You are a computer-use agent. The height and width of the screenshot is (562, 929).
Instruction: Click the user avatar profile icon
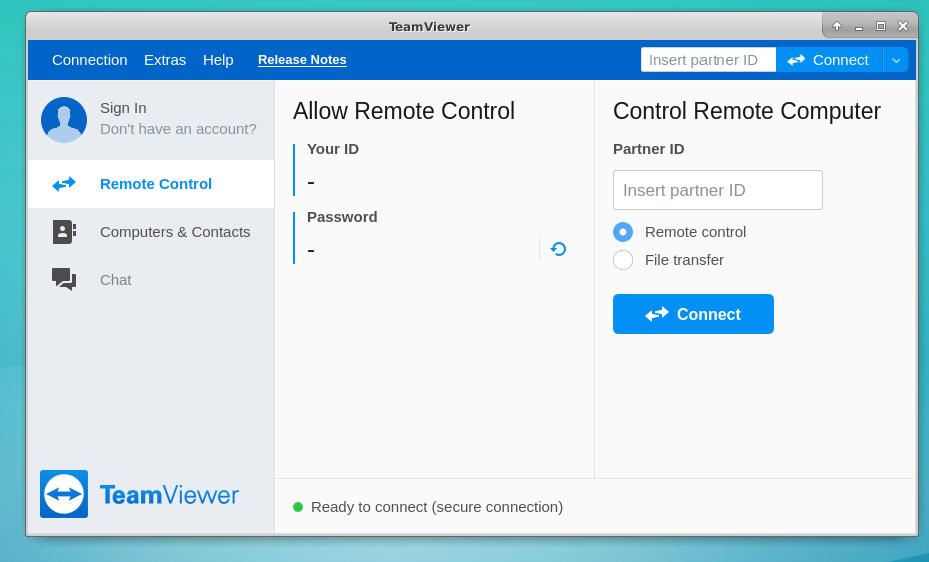coord(64,120)
